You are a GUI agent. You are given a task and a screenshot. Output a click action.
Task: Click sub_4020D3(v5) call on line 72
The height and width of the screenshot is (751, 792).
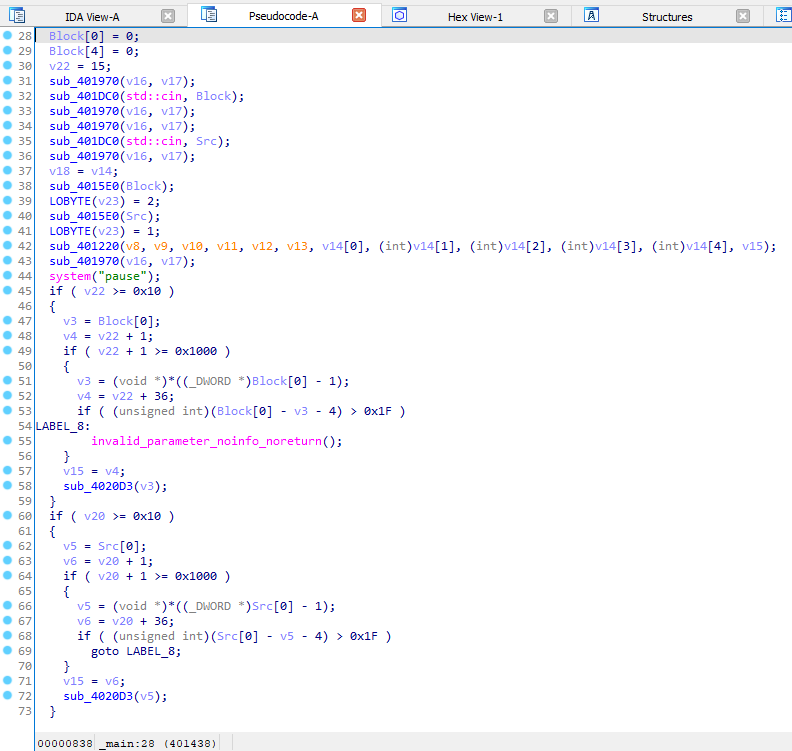click(x=115, y=696)
